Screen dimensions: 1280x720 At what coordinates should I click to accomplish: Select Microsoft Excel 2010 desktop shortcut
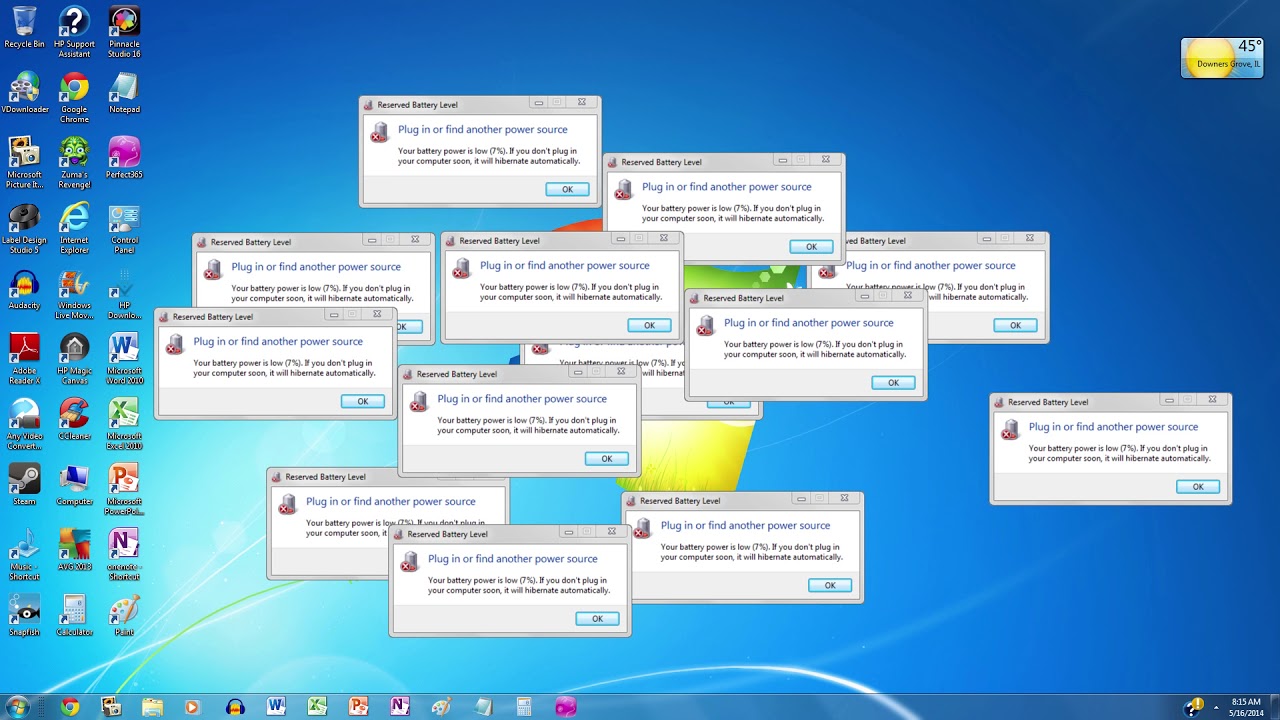click(124, 424)
